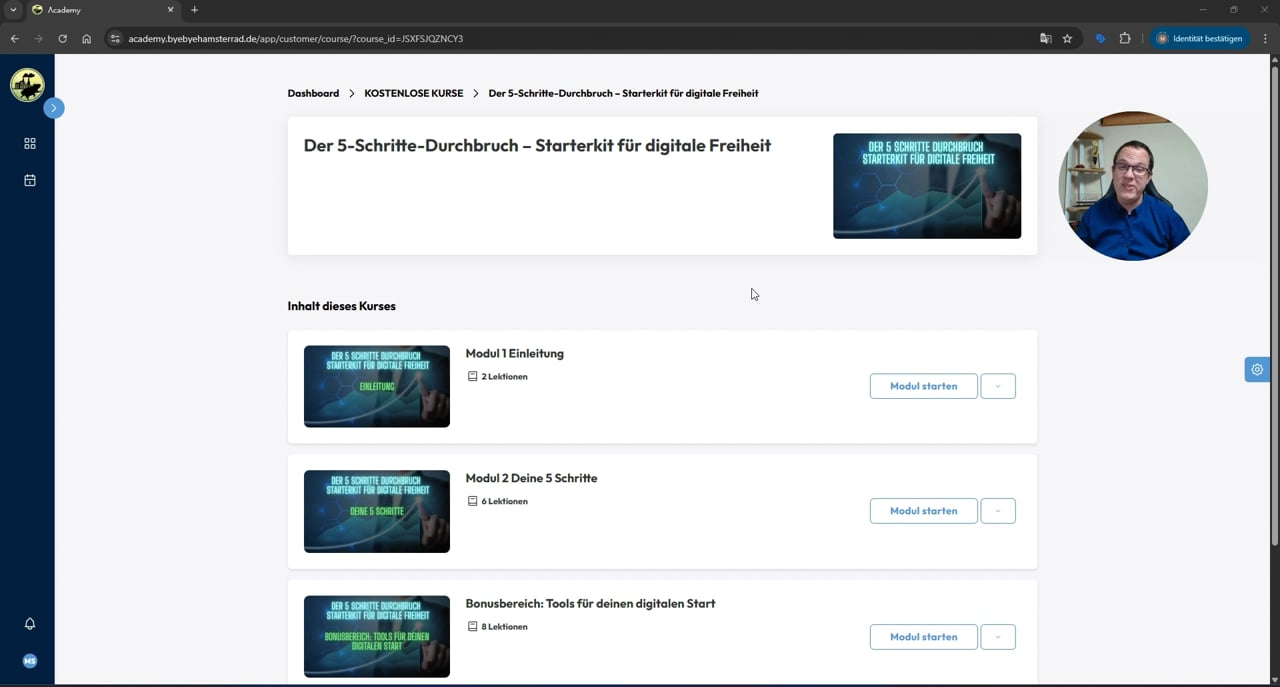Click Bonusbereich: Tools für deinen digitalen Start title

coord(590,603)
